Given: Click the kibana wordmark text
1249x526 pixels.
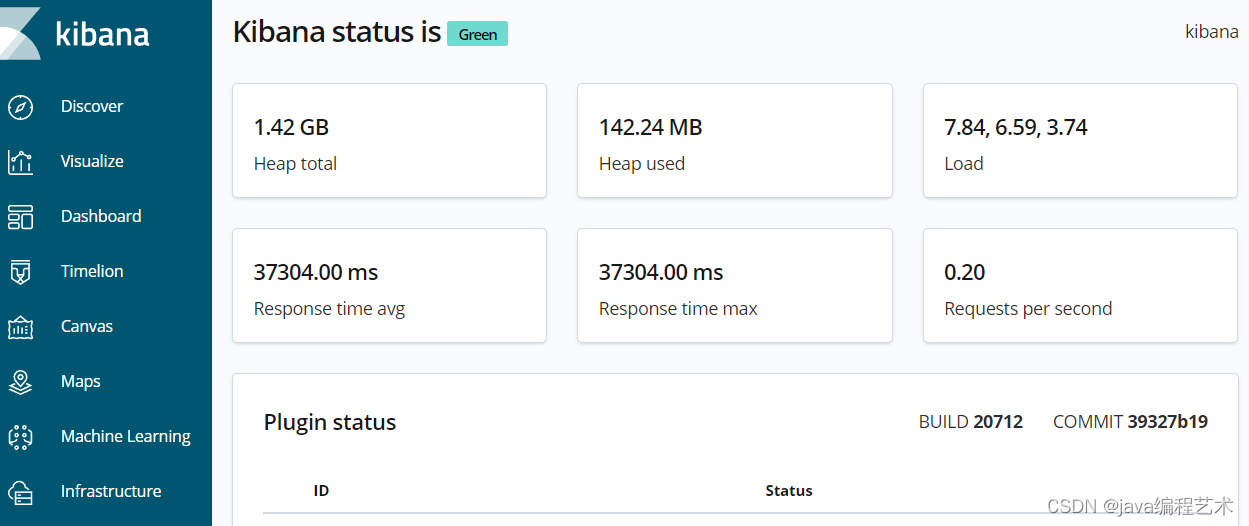Looking at the screenshot, I should (x=102, y=34).
